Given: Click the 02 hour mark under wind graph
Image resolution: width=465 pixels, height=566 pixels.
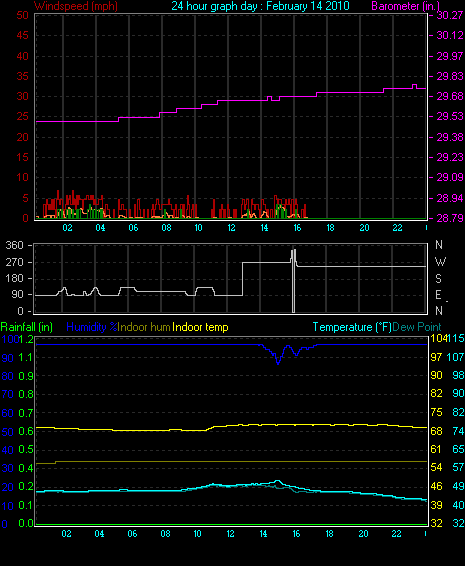Looking at the screenshot, I should pos(68,228).
